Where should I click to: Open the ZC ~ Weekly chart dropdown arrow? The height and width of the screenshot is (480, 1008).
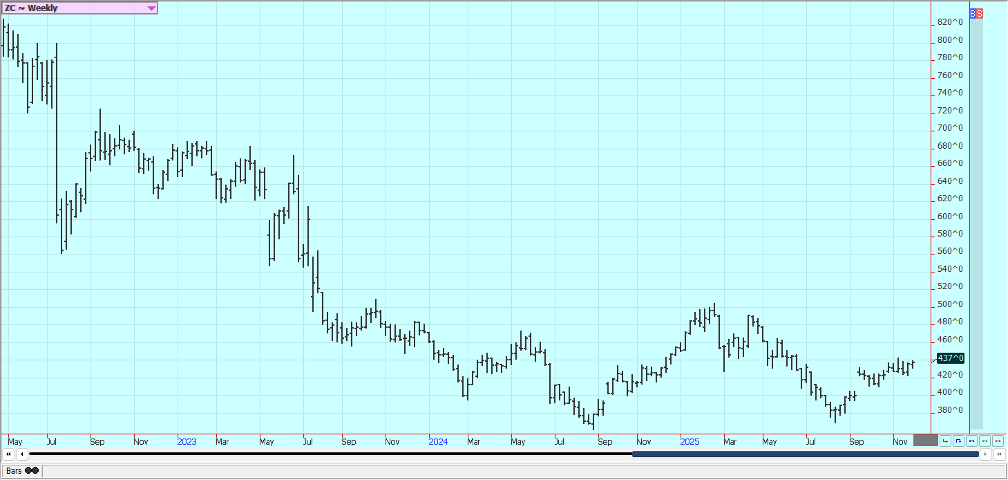151,8
